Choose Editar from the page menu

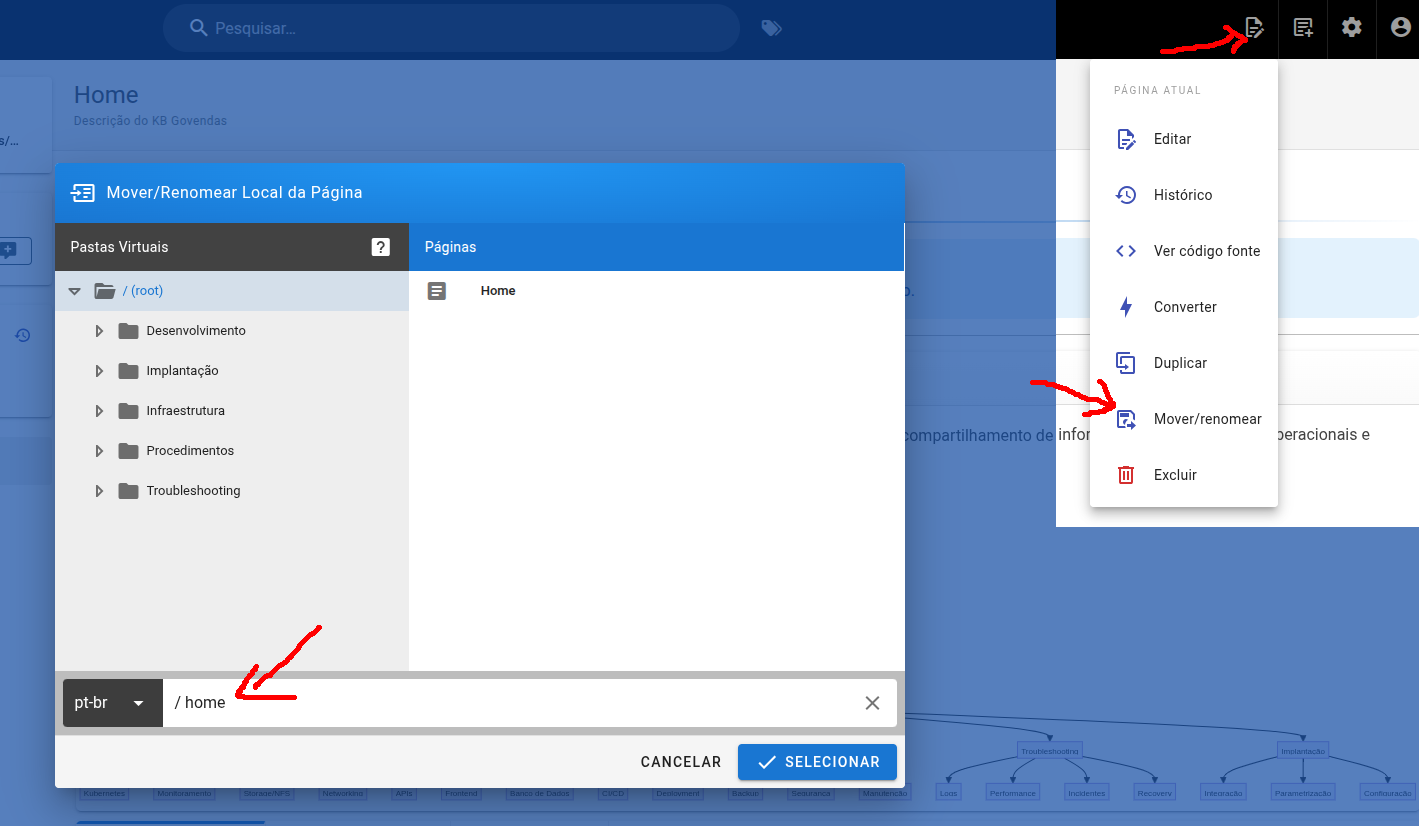point(1172,139)
